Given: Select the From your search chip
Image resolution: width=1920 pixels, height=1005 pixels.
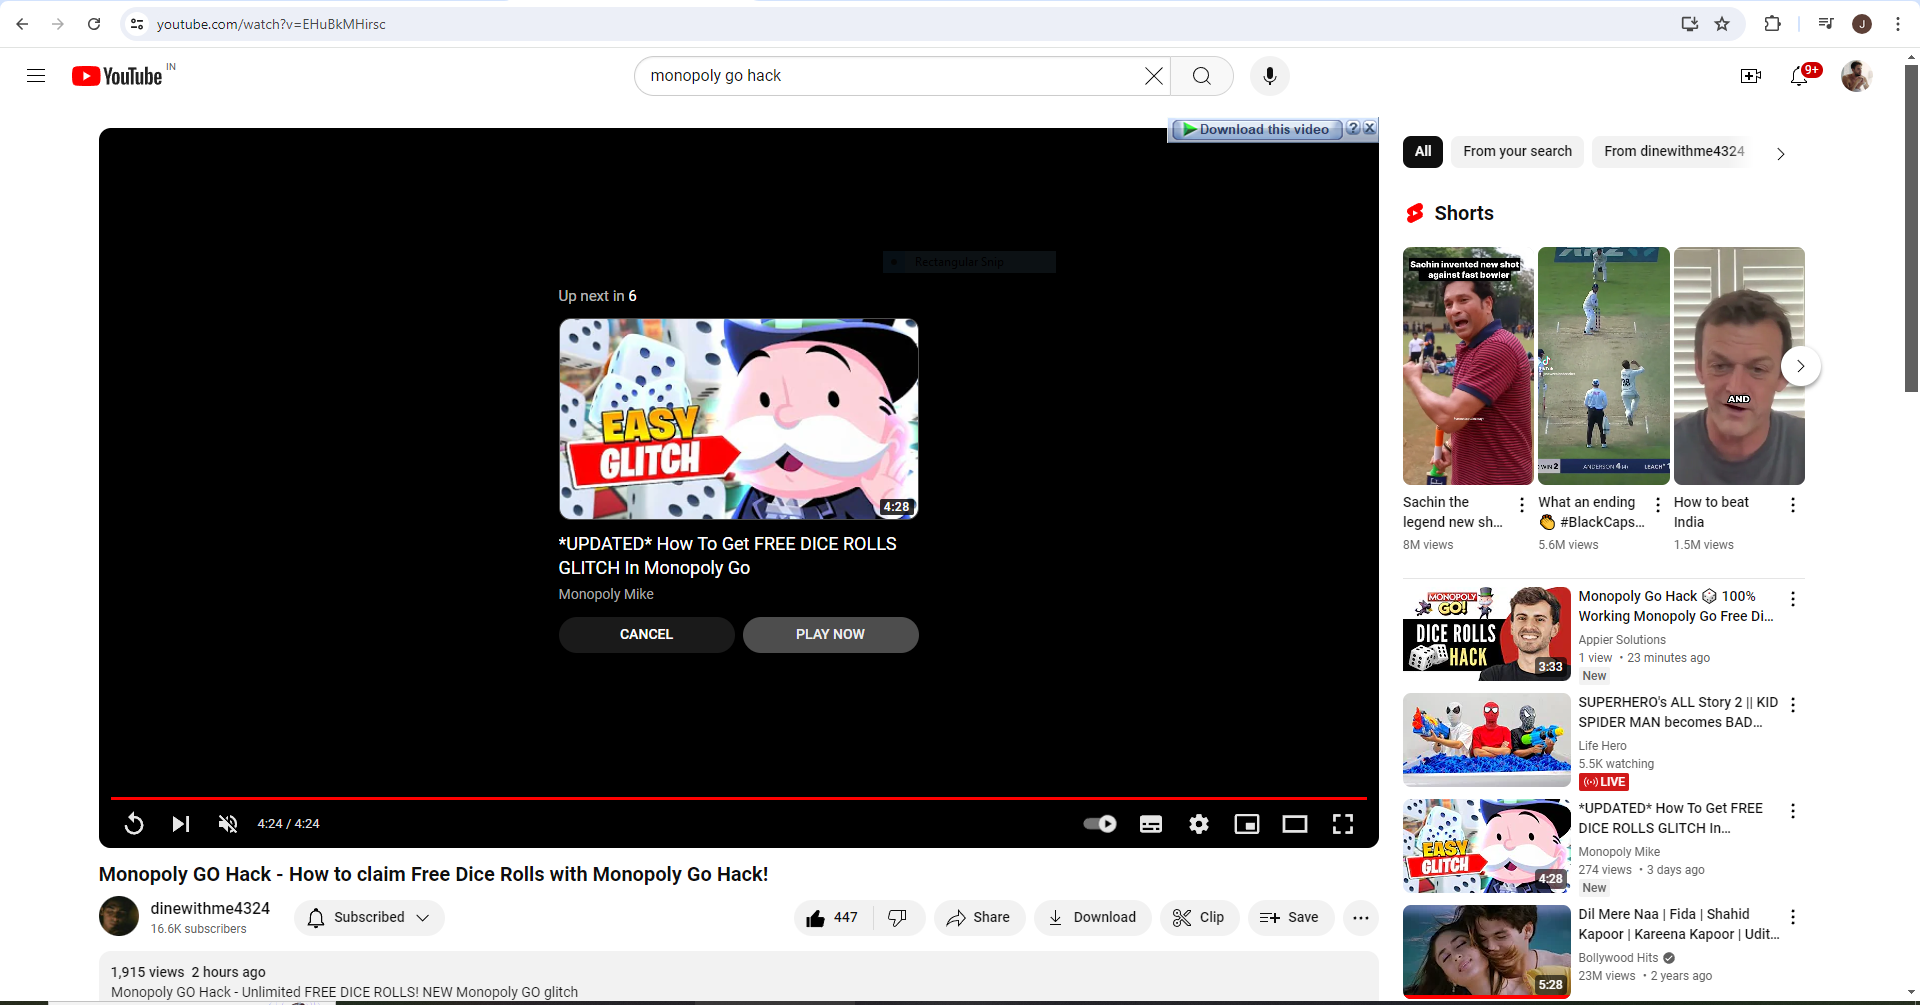Looking at the screenshot, I should coord(1517,152).
